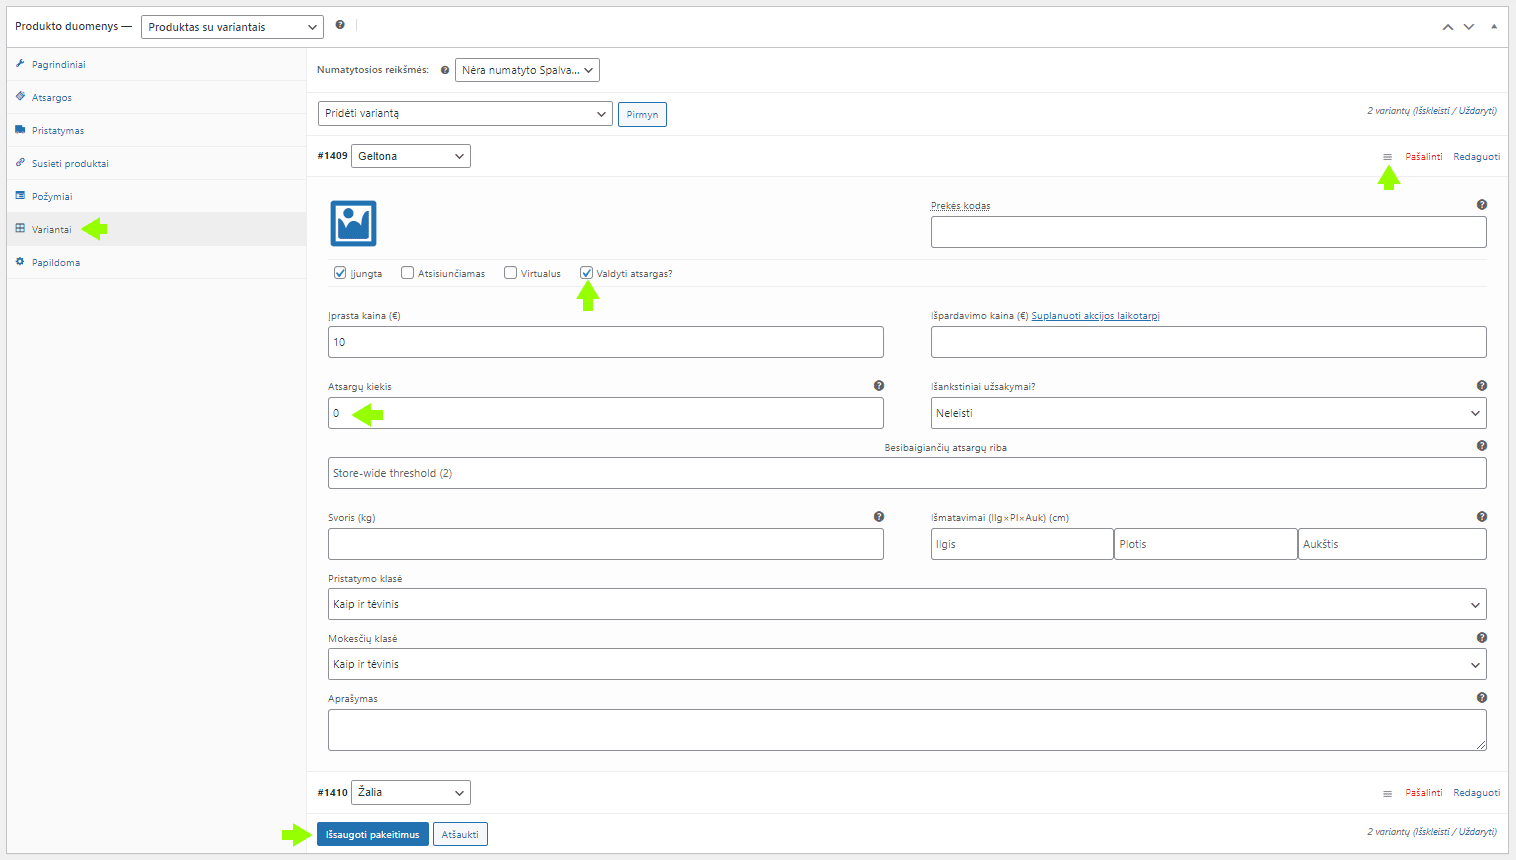Uncheck the Įjungta checkbox
This screenshot has width=1516, height=860.
coord(340,273)
